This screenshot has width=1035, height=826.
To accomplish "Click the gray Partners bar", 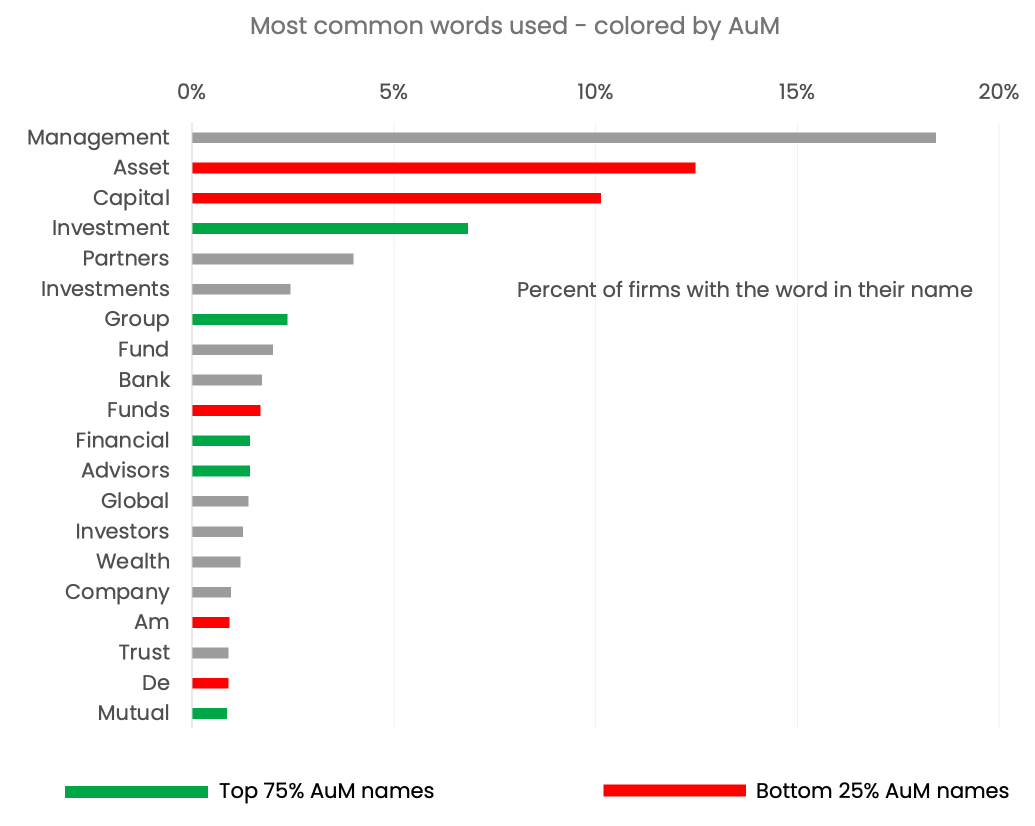I will (273, 259).
